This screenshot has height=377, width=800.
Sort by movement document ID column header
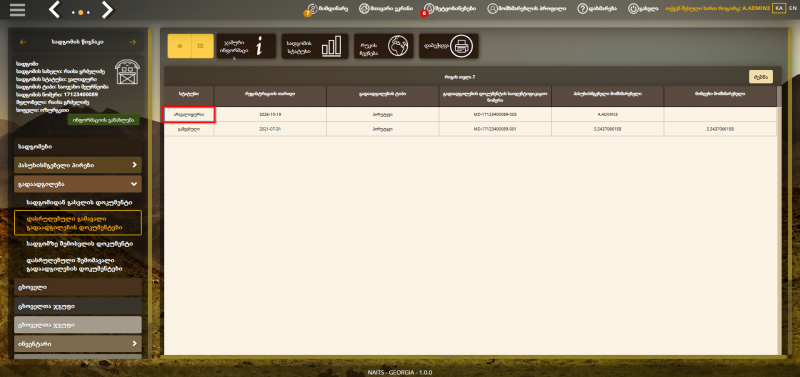[x=495, y=96]
